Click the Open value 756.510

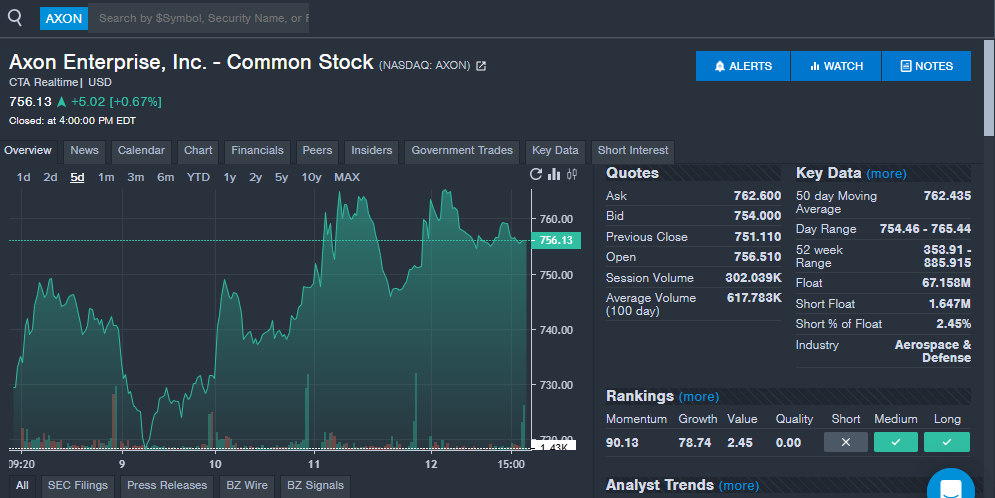click(x=757, y=257)
